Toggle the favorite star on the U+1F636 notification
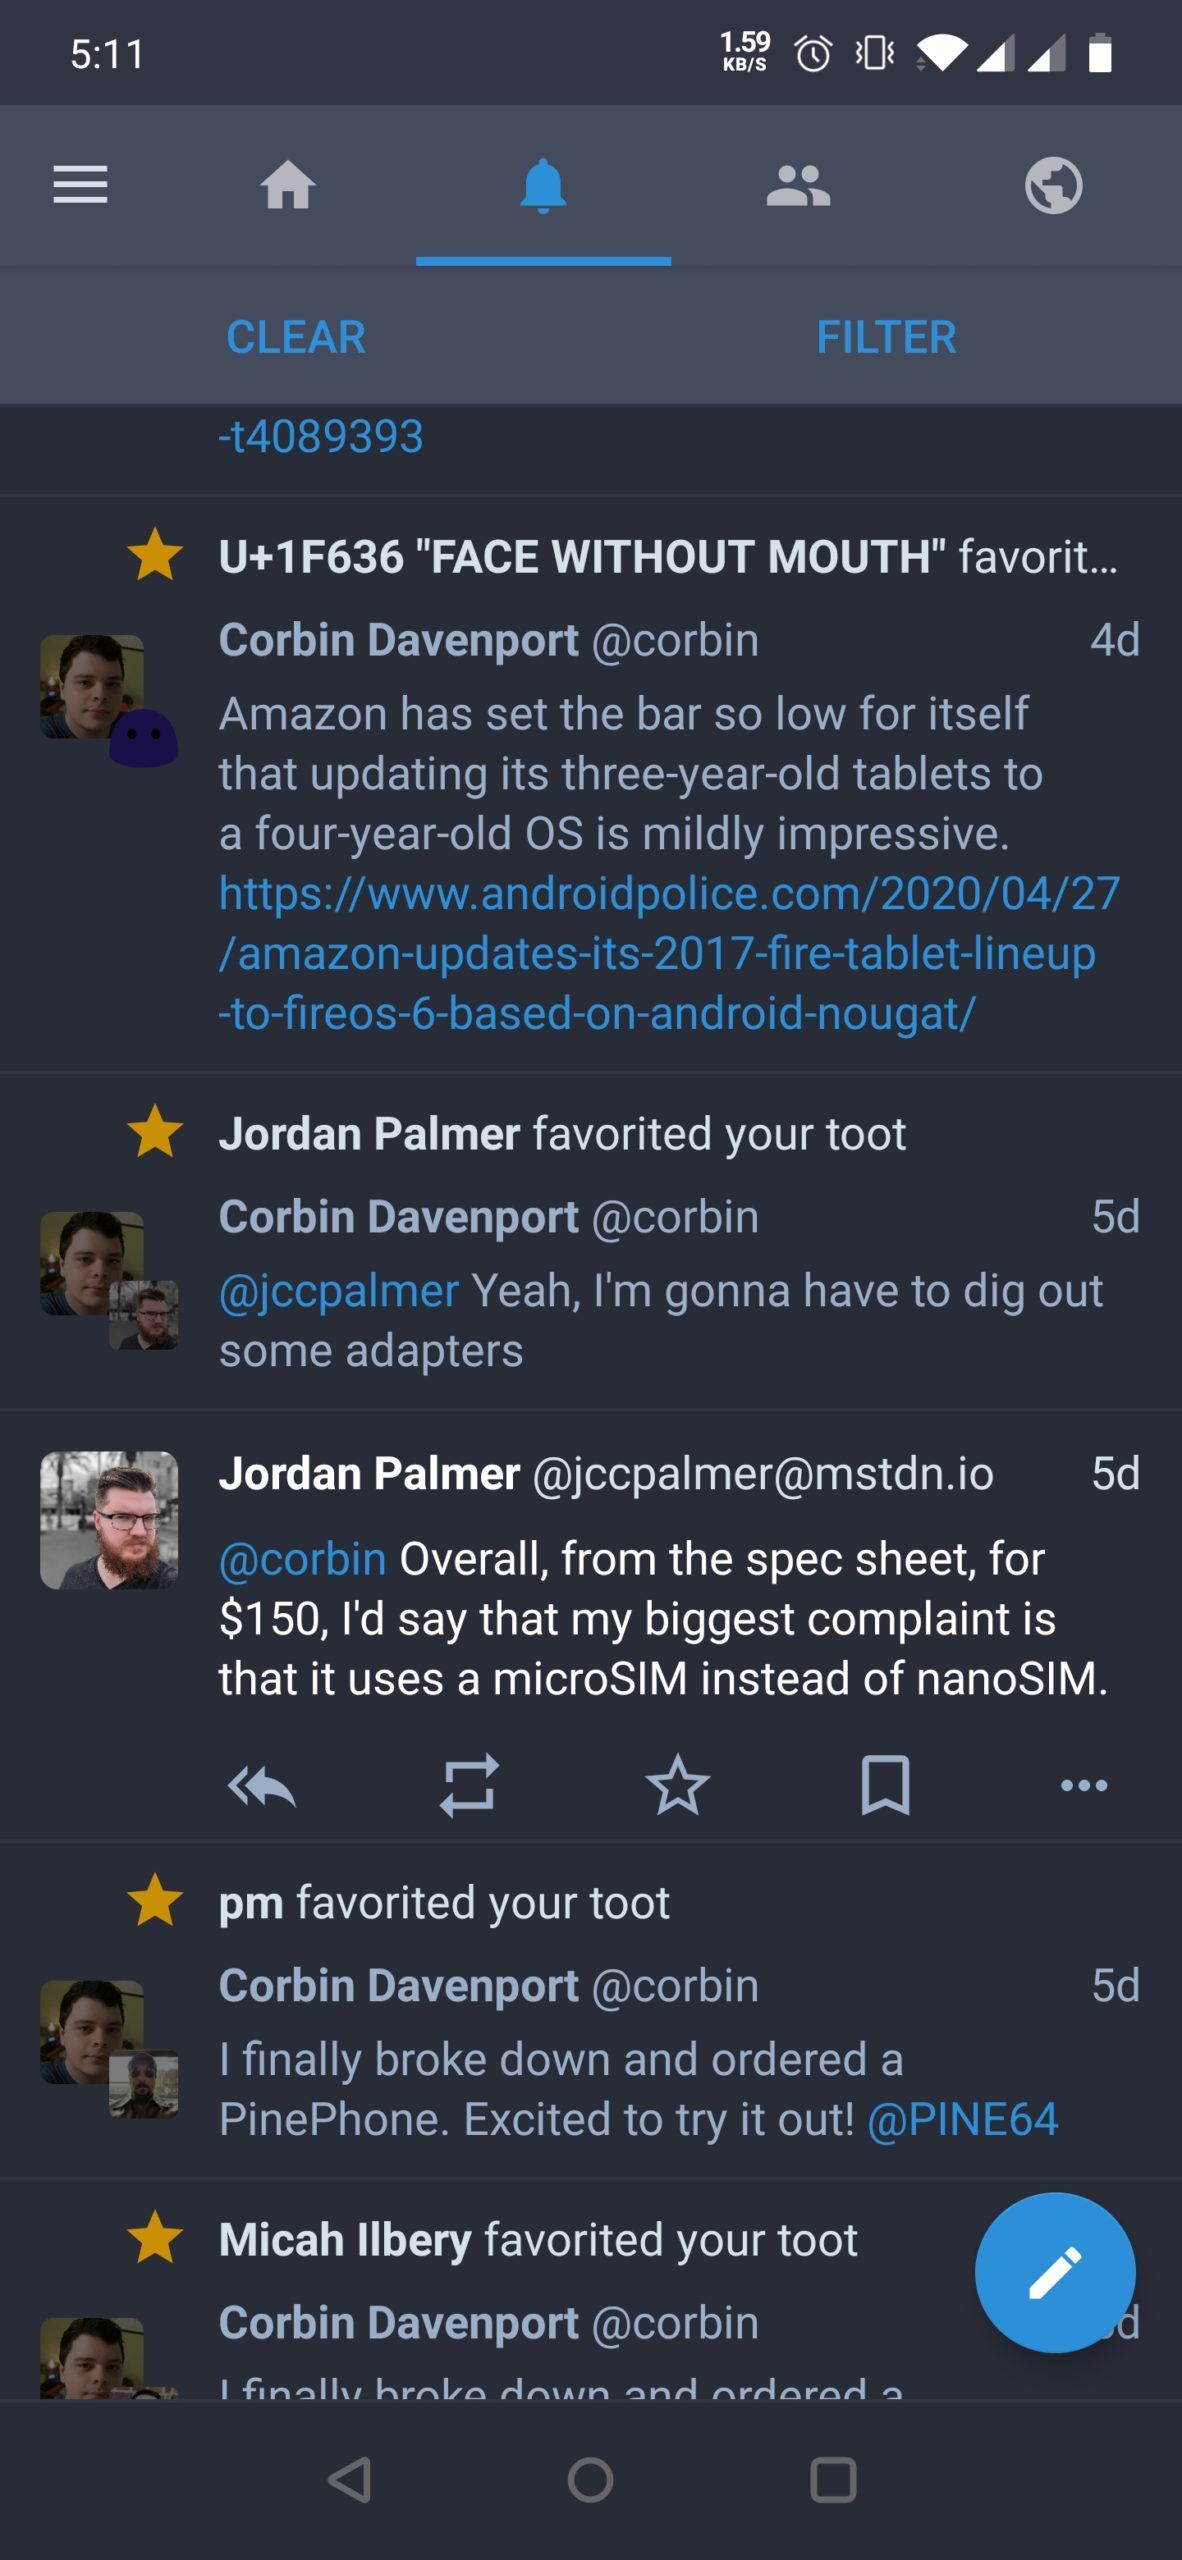The image size is (1182, 2560). pyautogui.click(x=156, y=555)
